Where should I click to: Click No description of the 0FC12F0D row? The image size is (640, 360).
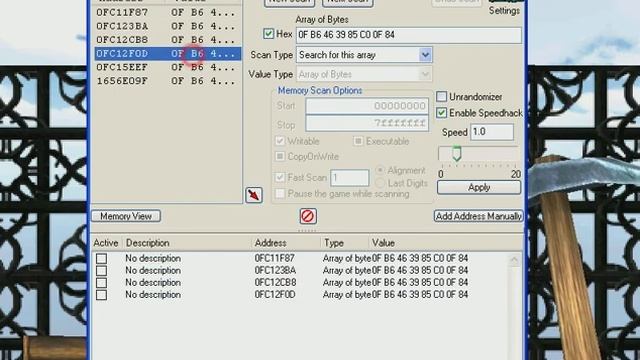(153, 295)
